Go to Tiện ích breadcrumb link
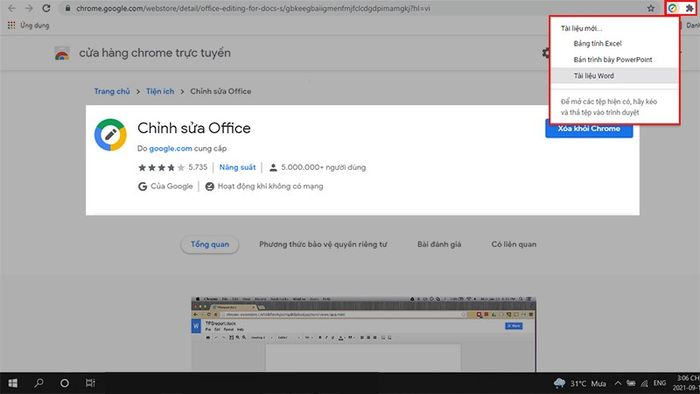The image size is (700, 394). coord(160,91)
